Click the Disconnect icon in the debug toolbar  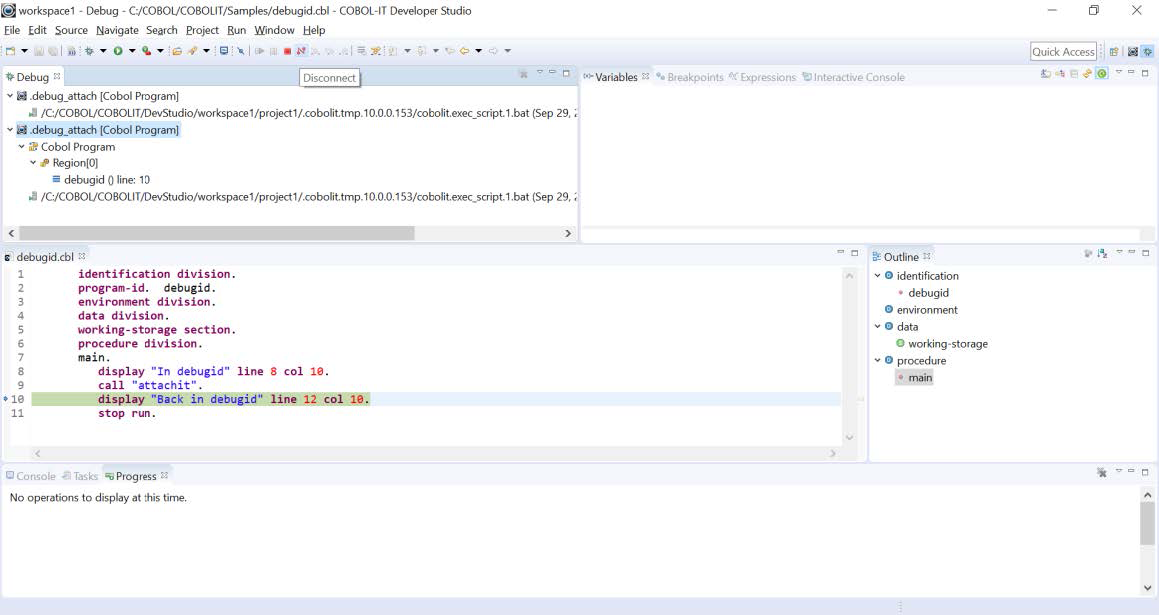[x=299, y=50]
